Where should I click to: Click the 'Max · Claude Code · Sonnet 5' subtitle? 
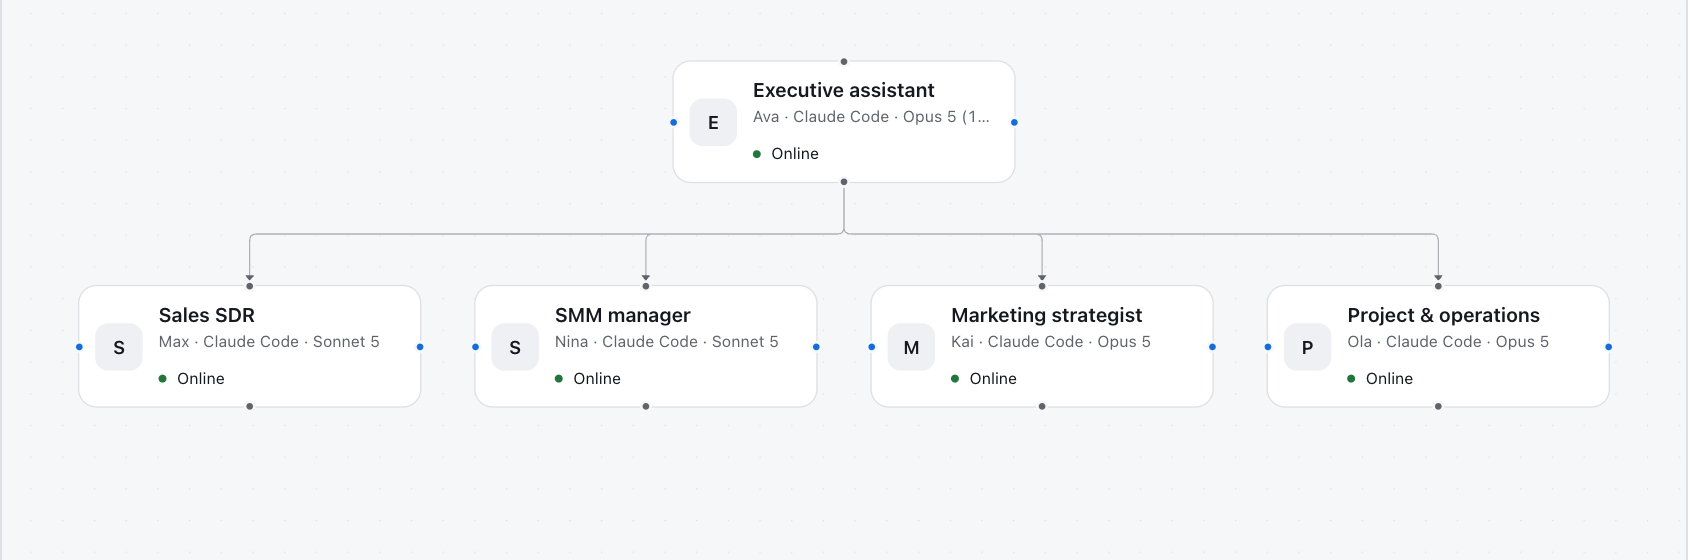click(269, 342)
